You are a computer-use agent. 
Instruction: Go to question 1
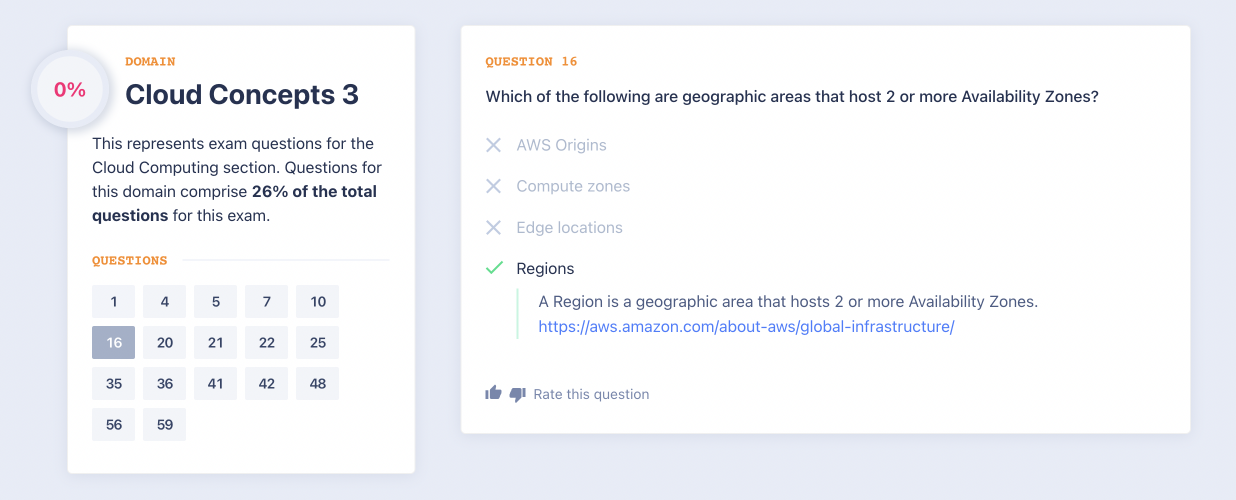click(x=114, y=301)
